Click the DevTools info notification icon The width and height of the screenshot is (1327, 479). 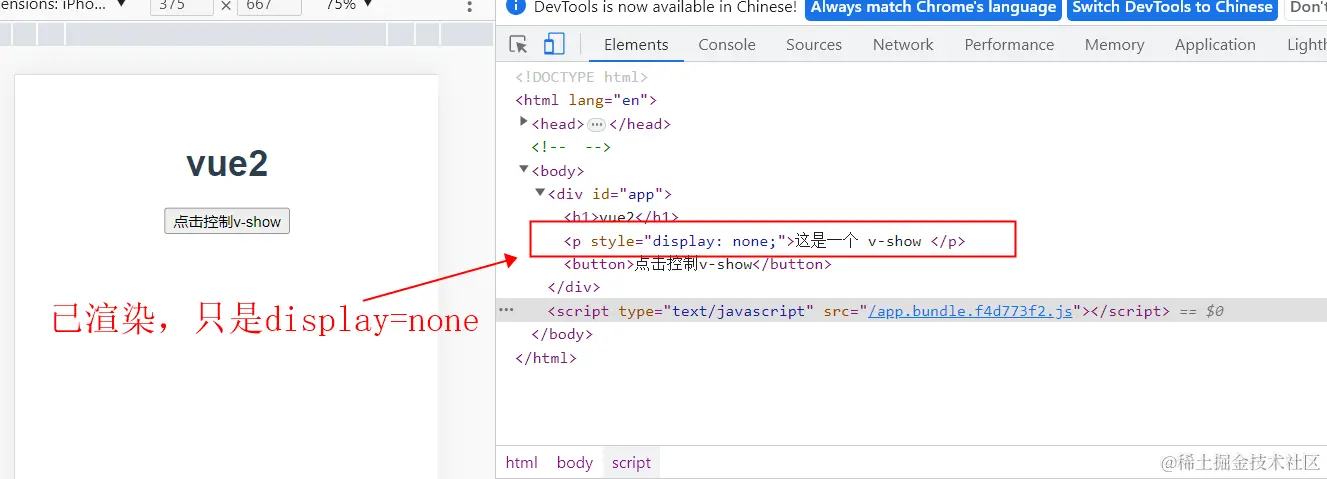pyautogui.click(x=516, y=6)
